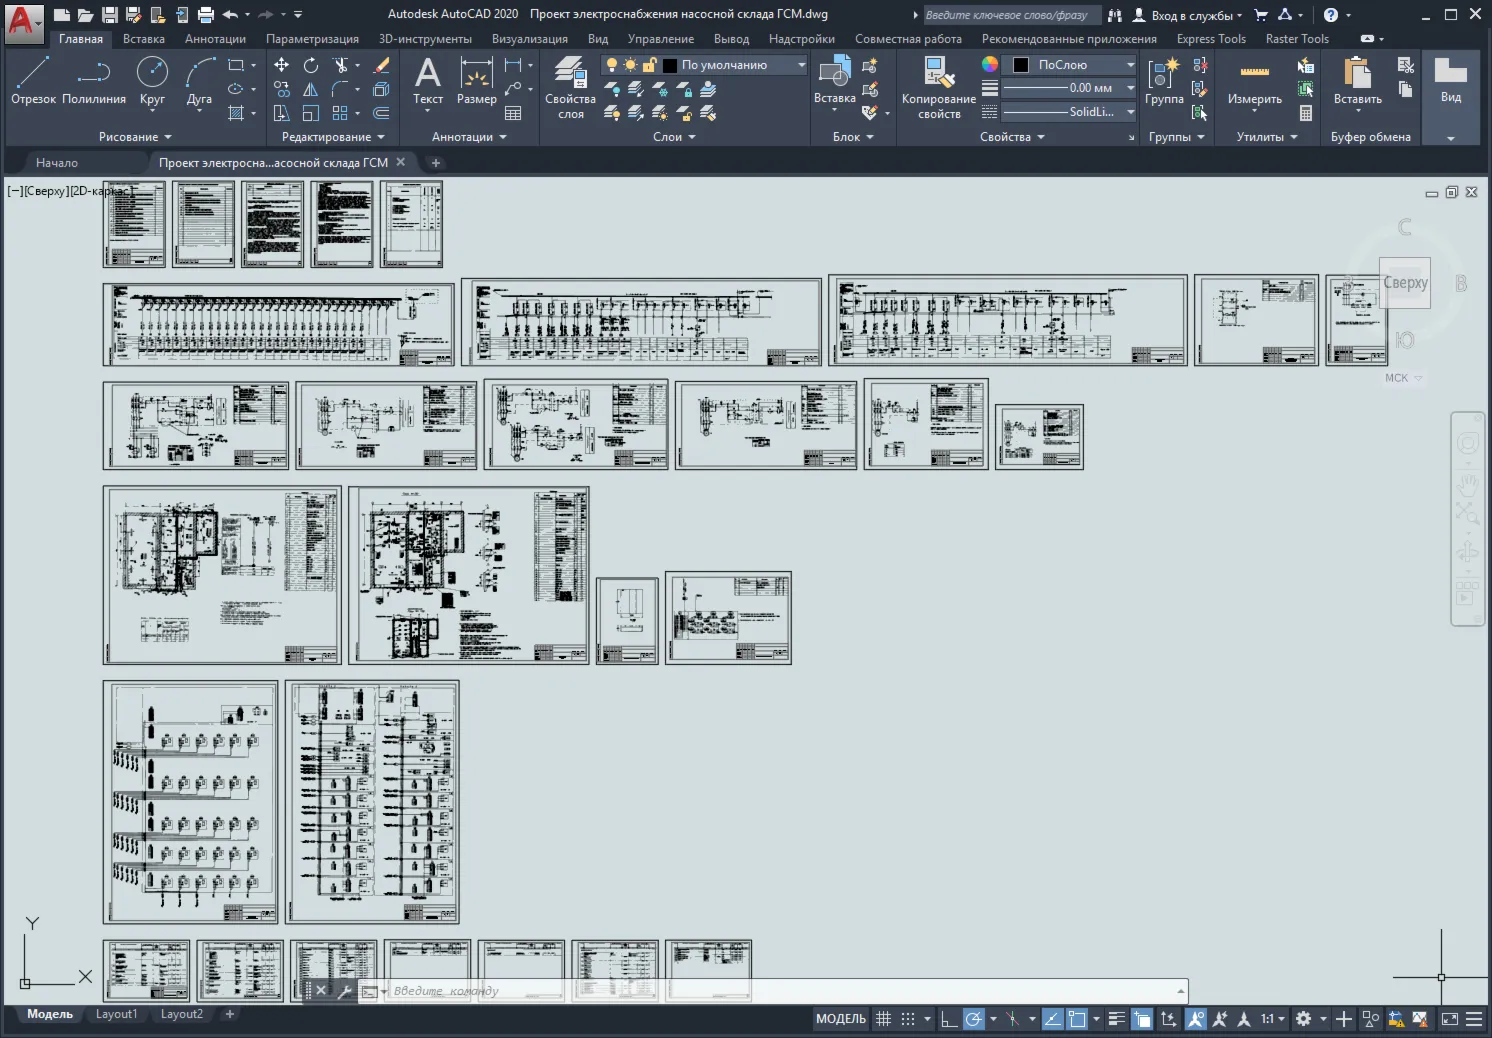Click Копирование свойств match properties icon
Screen dimensions: 1492x1038
939,88
